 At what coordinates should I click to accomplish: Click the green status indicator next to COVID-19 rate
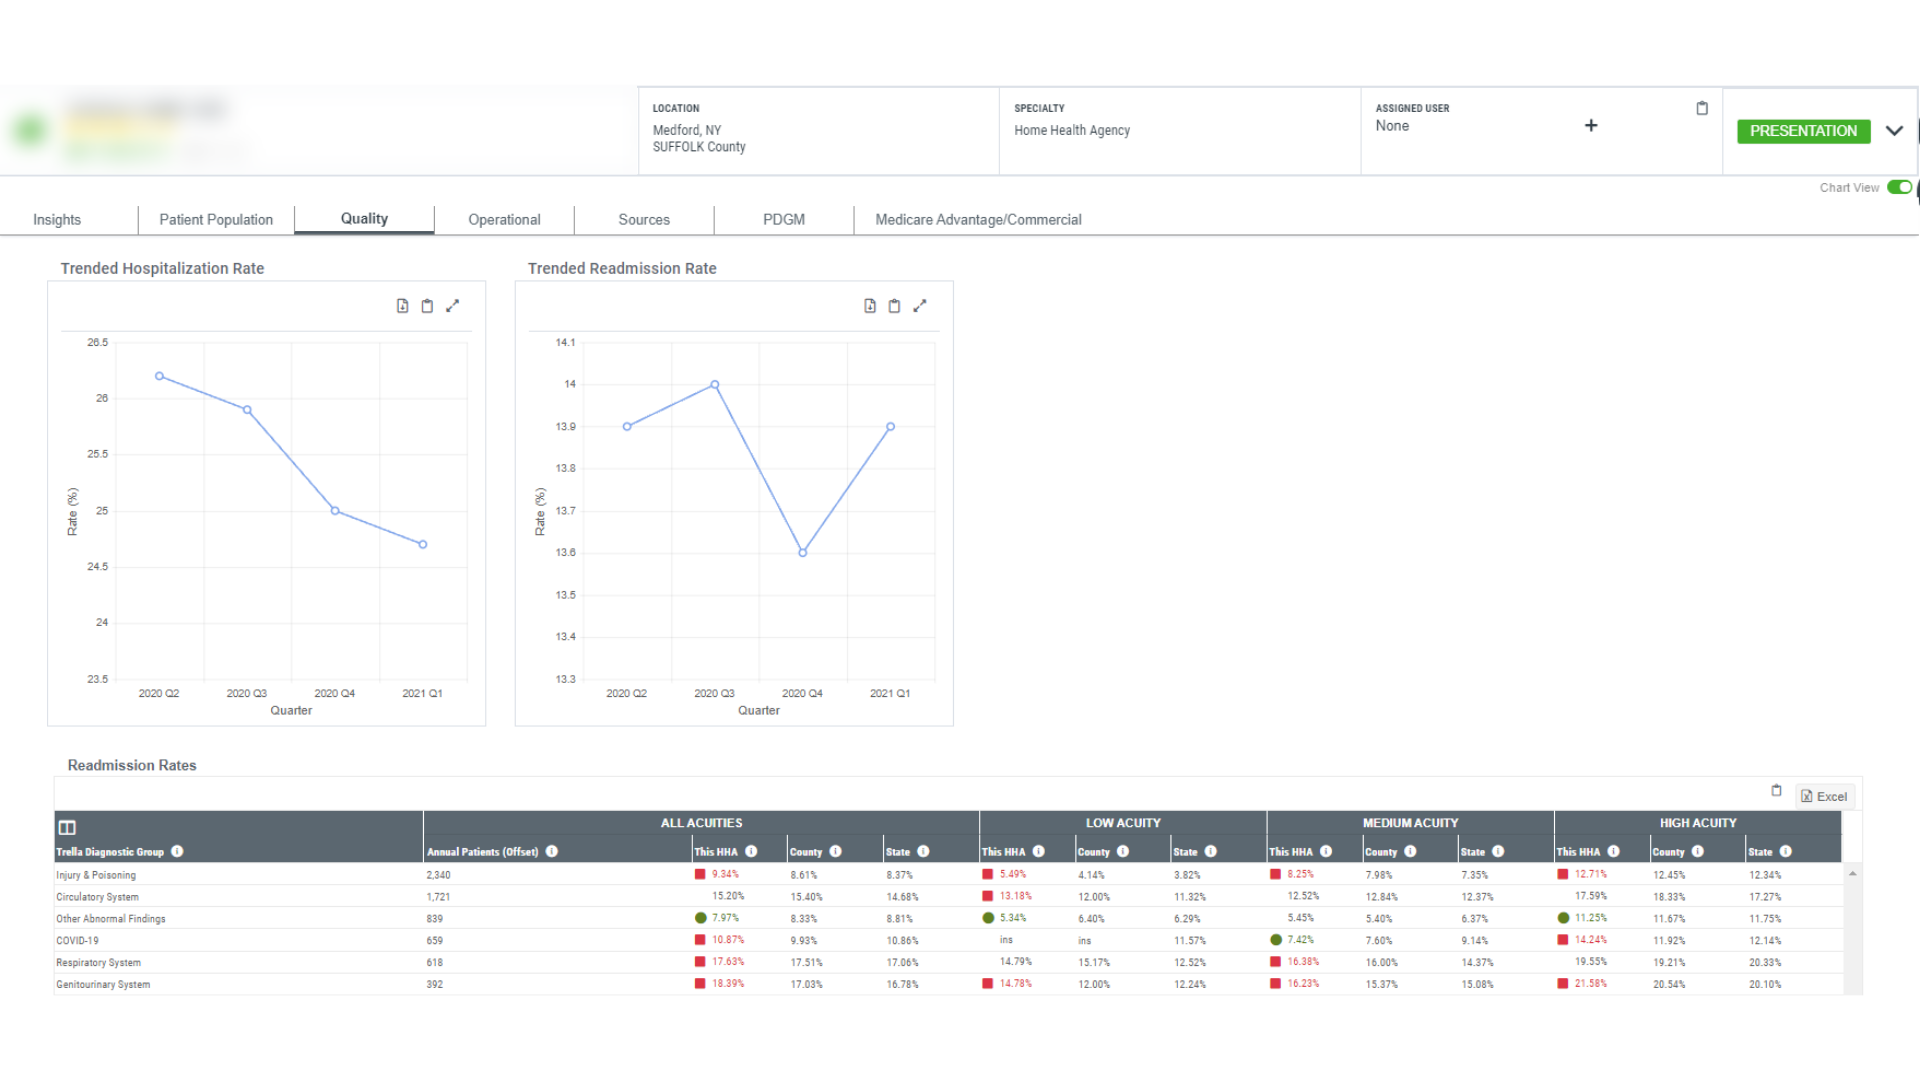pyautogui.click(x=1276, y=940)
